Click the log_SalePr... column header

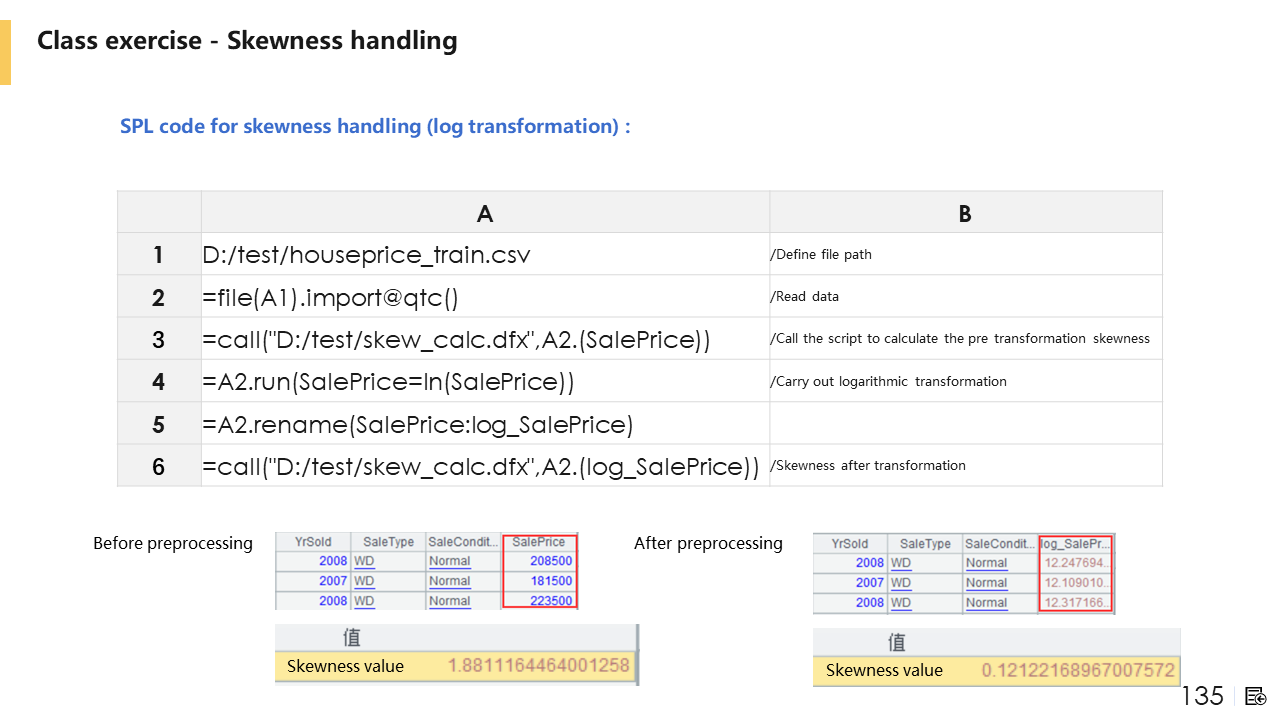point(1076,544)
